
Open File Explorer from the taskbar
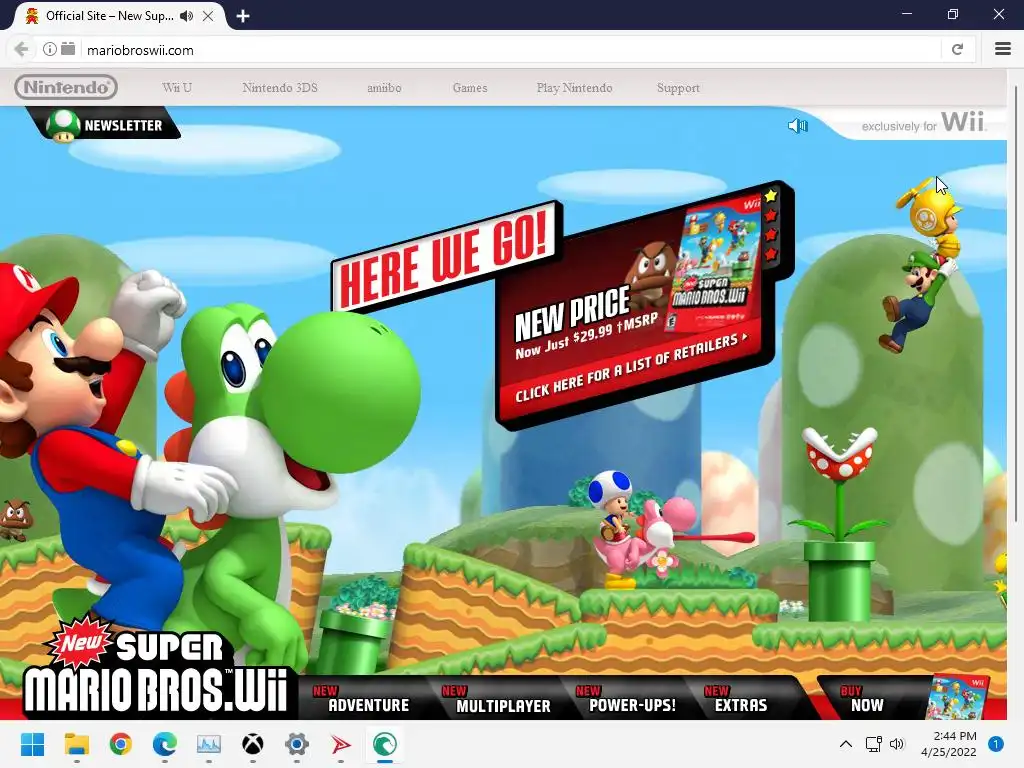click(76, 744)
